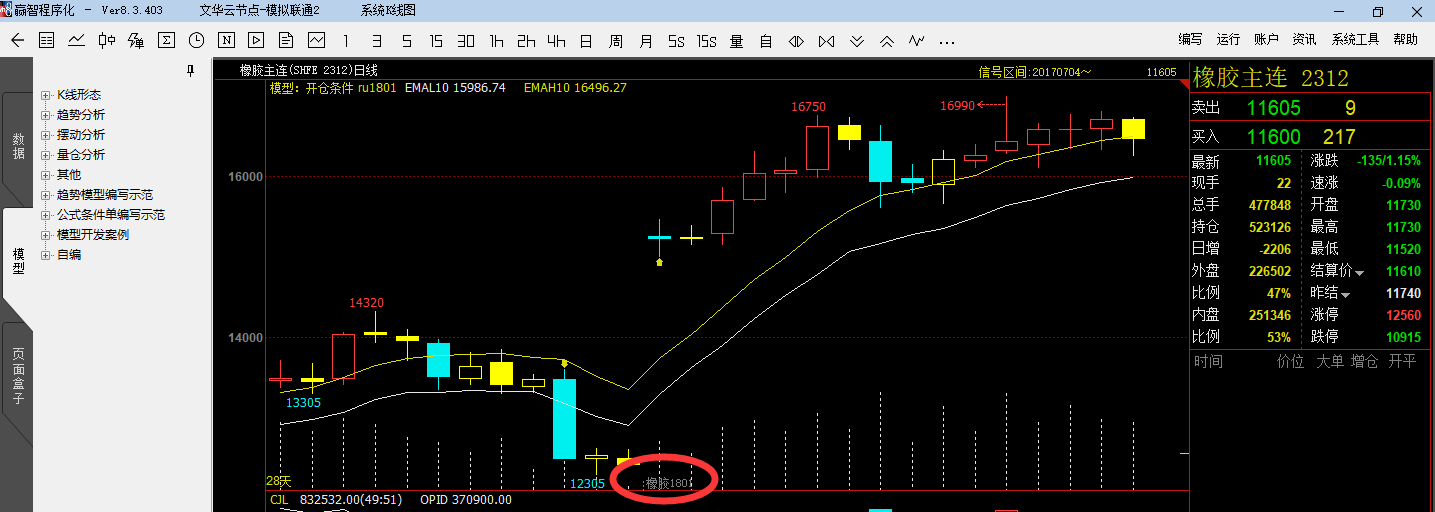
Task: Open the 昨结 dropdown arrow
Action: 1345,294
